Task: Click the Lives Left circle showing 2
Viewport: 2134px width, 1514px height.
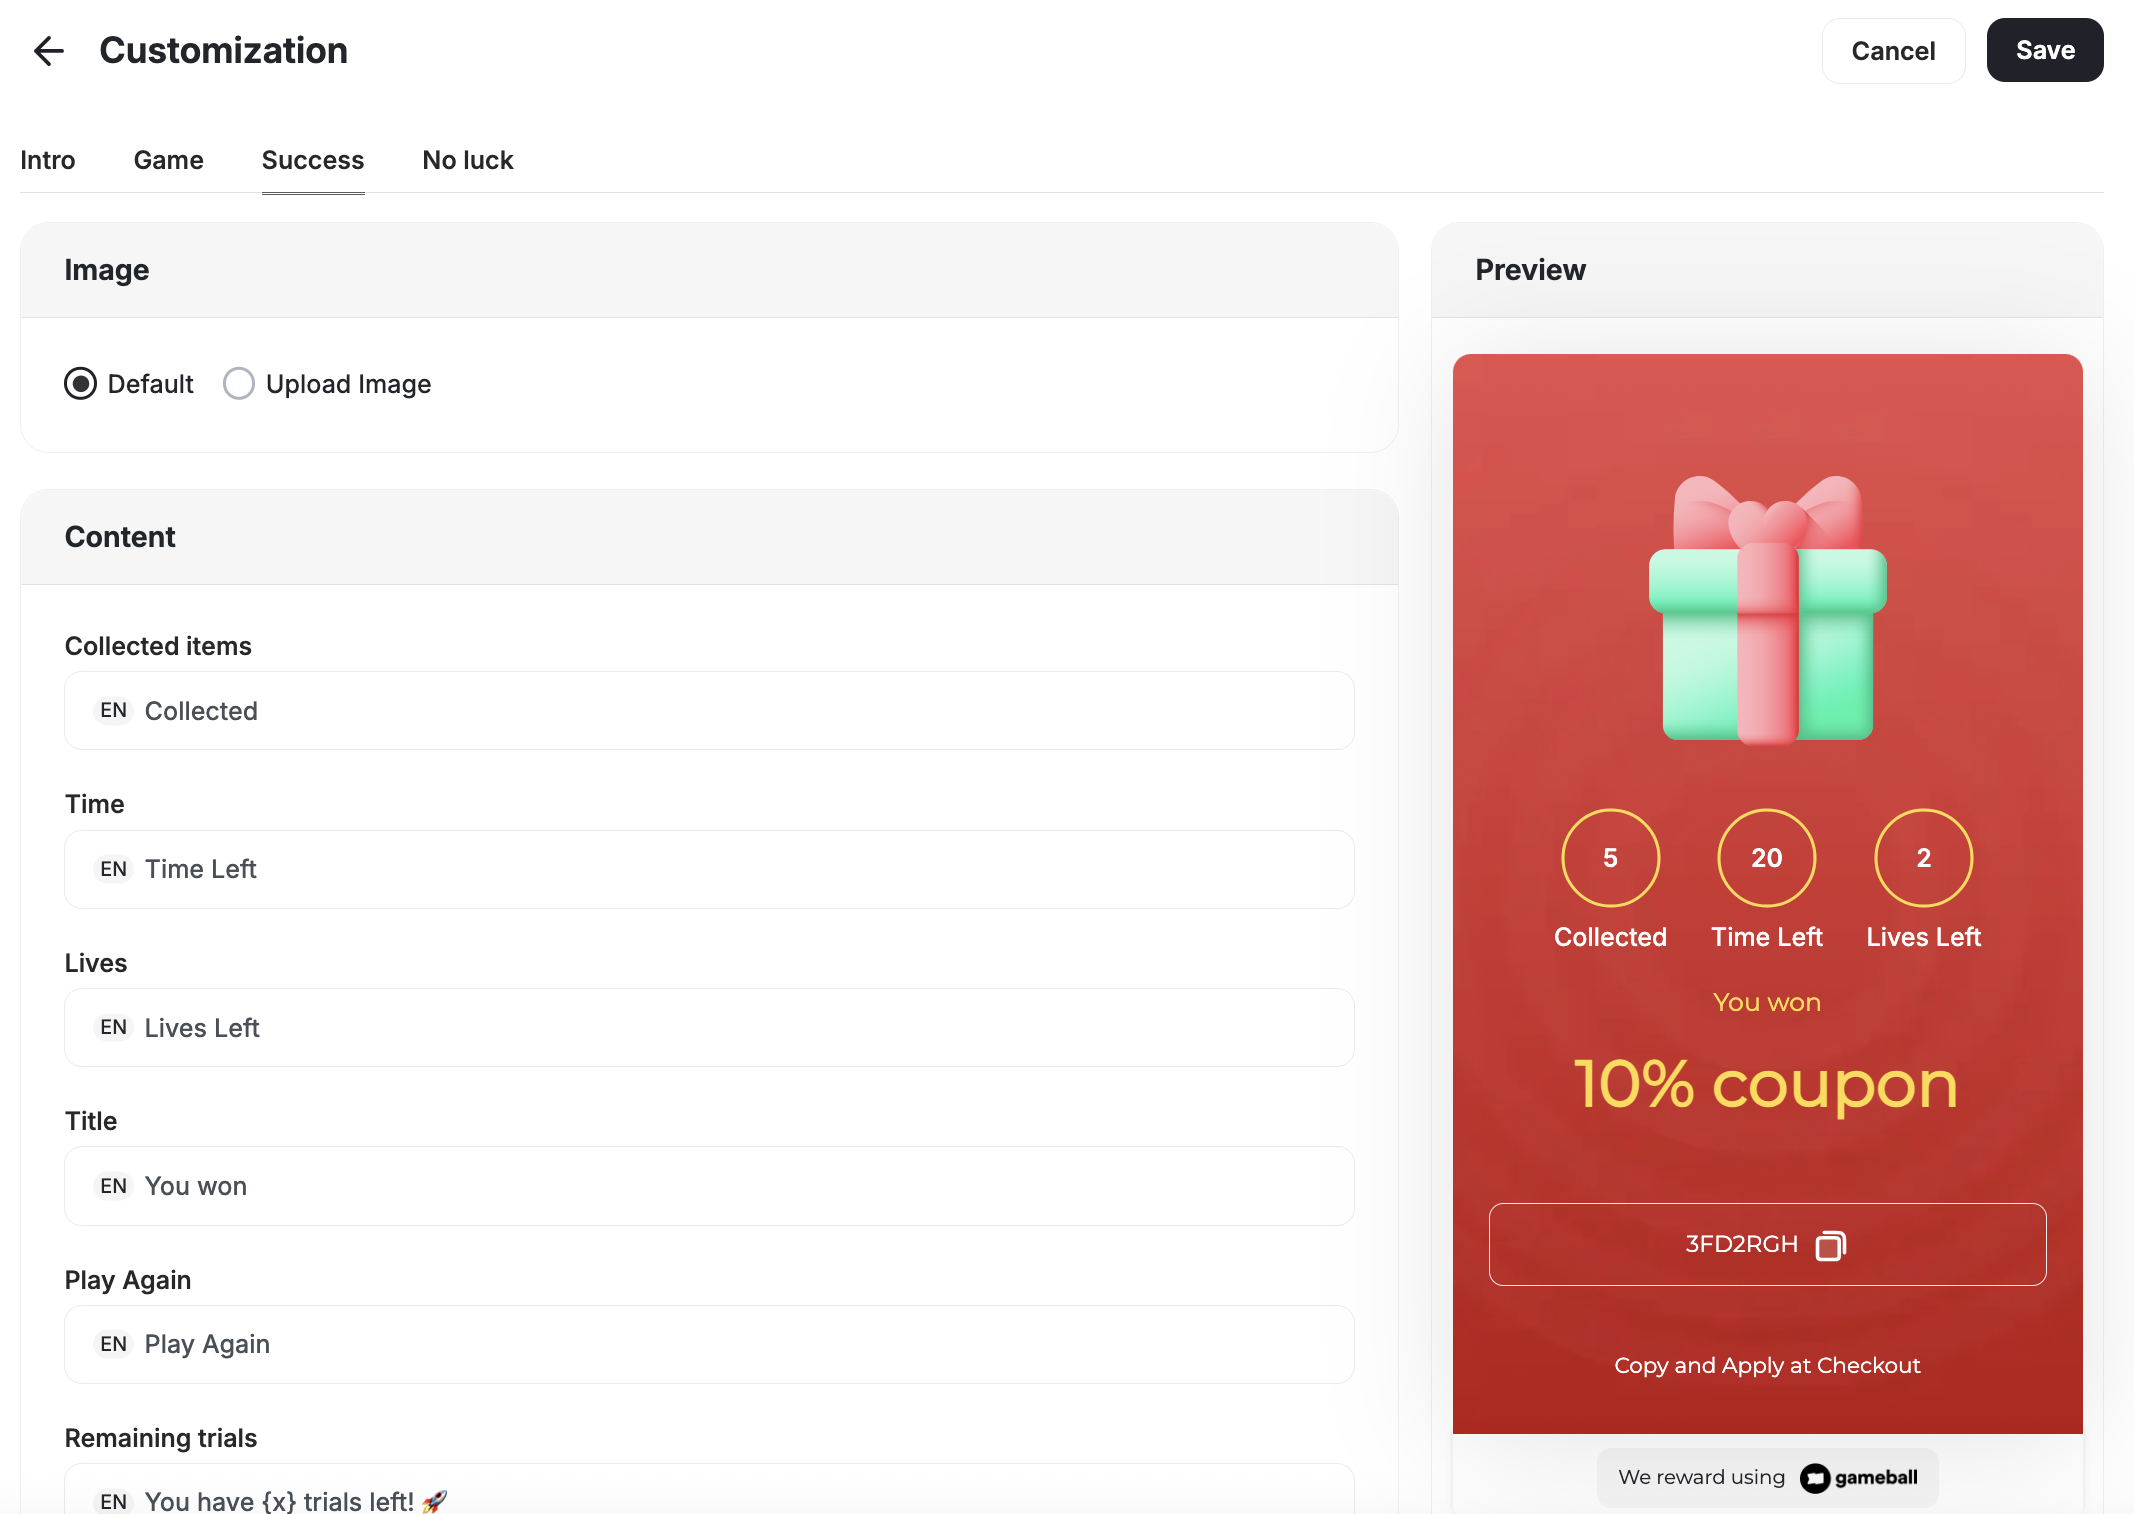Action: [1923, 858]
